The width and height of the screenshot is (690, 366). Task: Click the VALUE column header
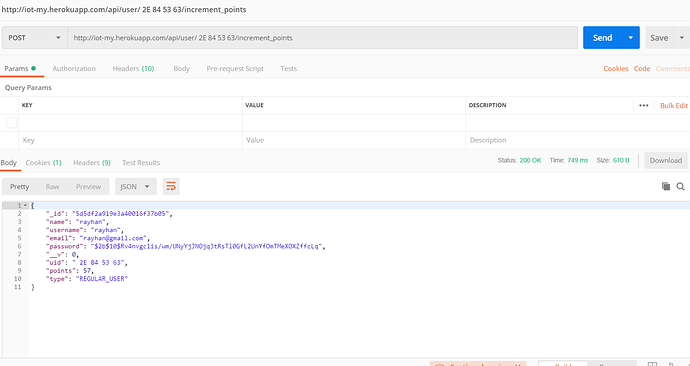pyautogui.click(x=254, y=106)
